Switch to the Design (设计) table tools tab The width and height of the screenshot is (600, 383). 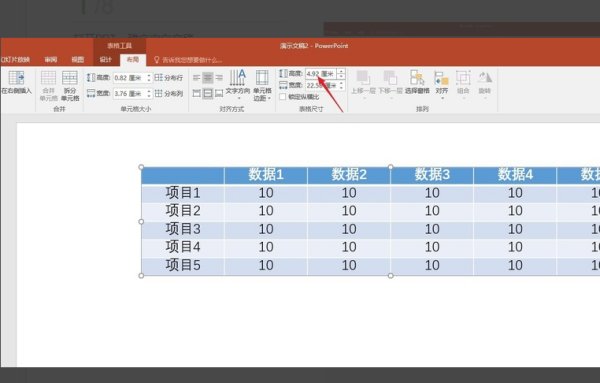[x=106, y=60]
